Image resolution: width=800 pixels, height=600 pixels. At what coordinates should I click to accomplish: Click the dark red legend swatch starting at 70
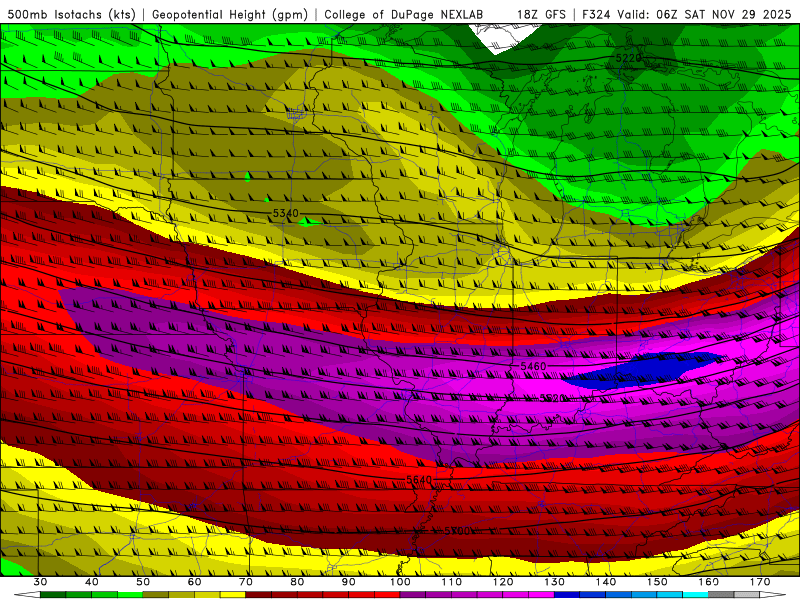259,595
